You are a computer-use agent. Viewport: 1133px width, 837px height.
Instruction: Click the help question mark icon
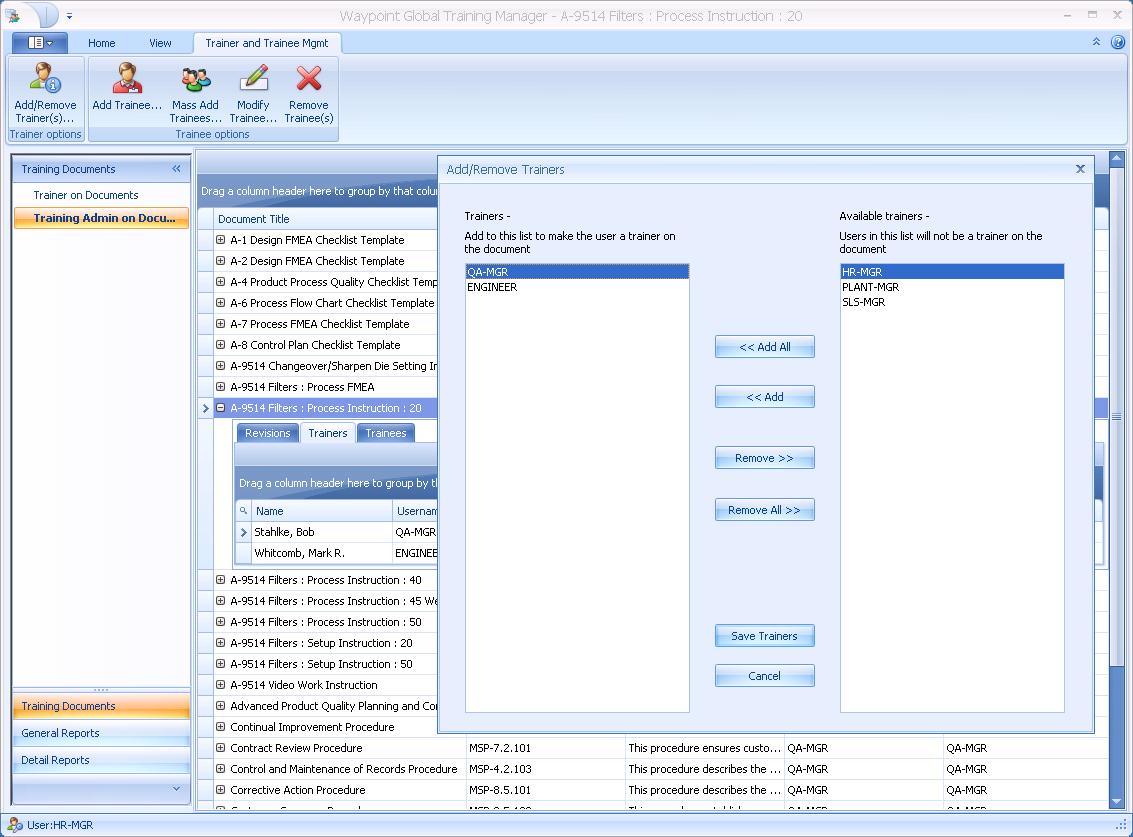(x=1117, y=42)
